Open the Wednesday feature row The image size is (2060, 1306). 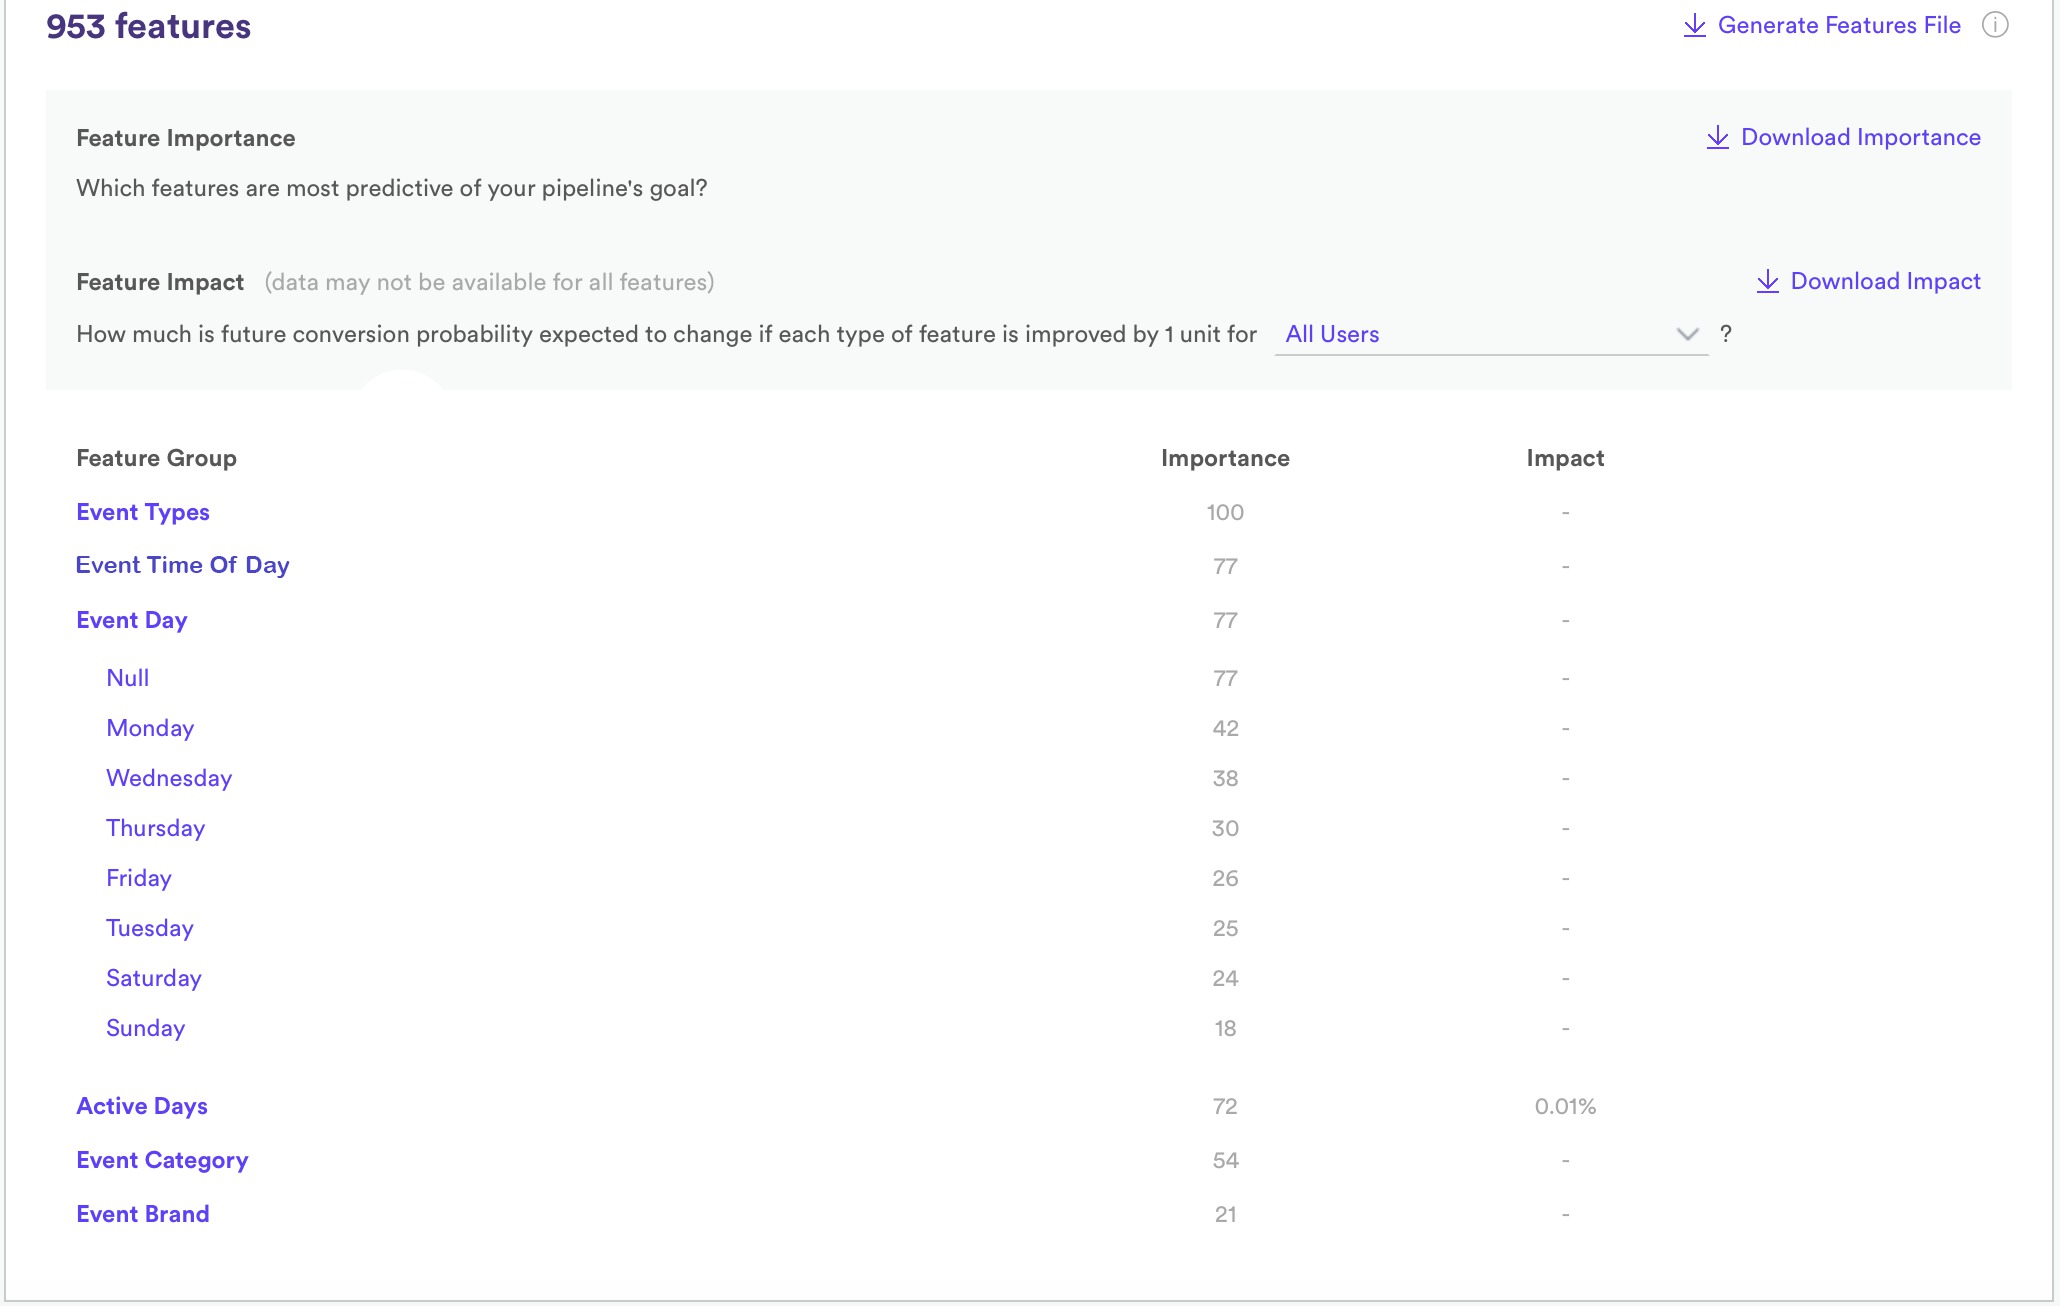pos(169,778)
